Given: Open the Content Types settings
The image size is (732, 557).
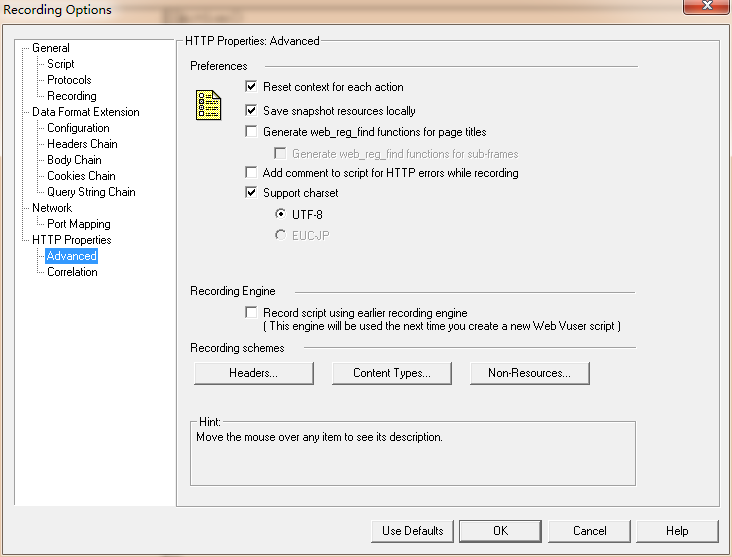Looking at the screenshot, I should pyautogui.click(x=392, y=373).
